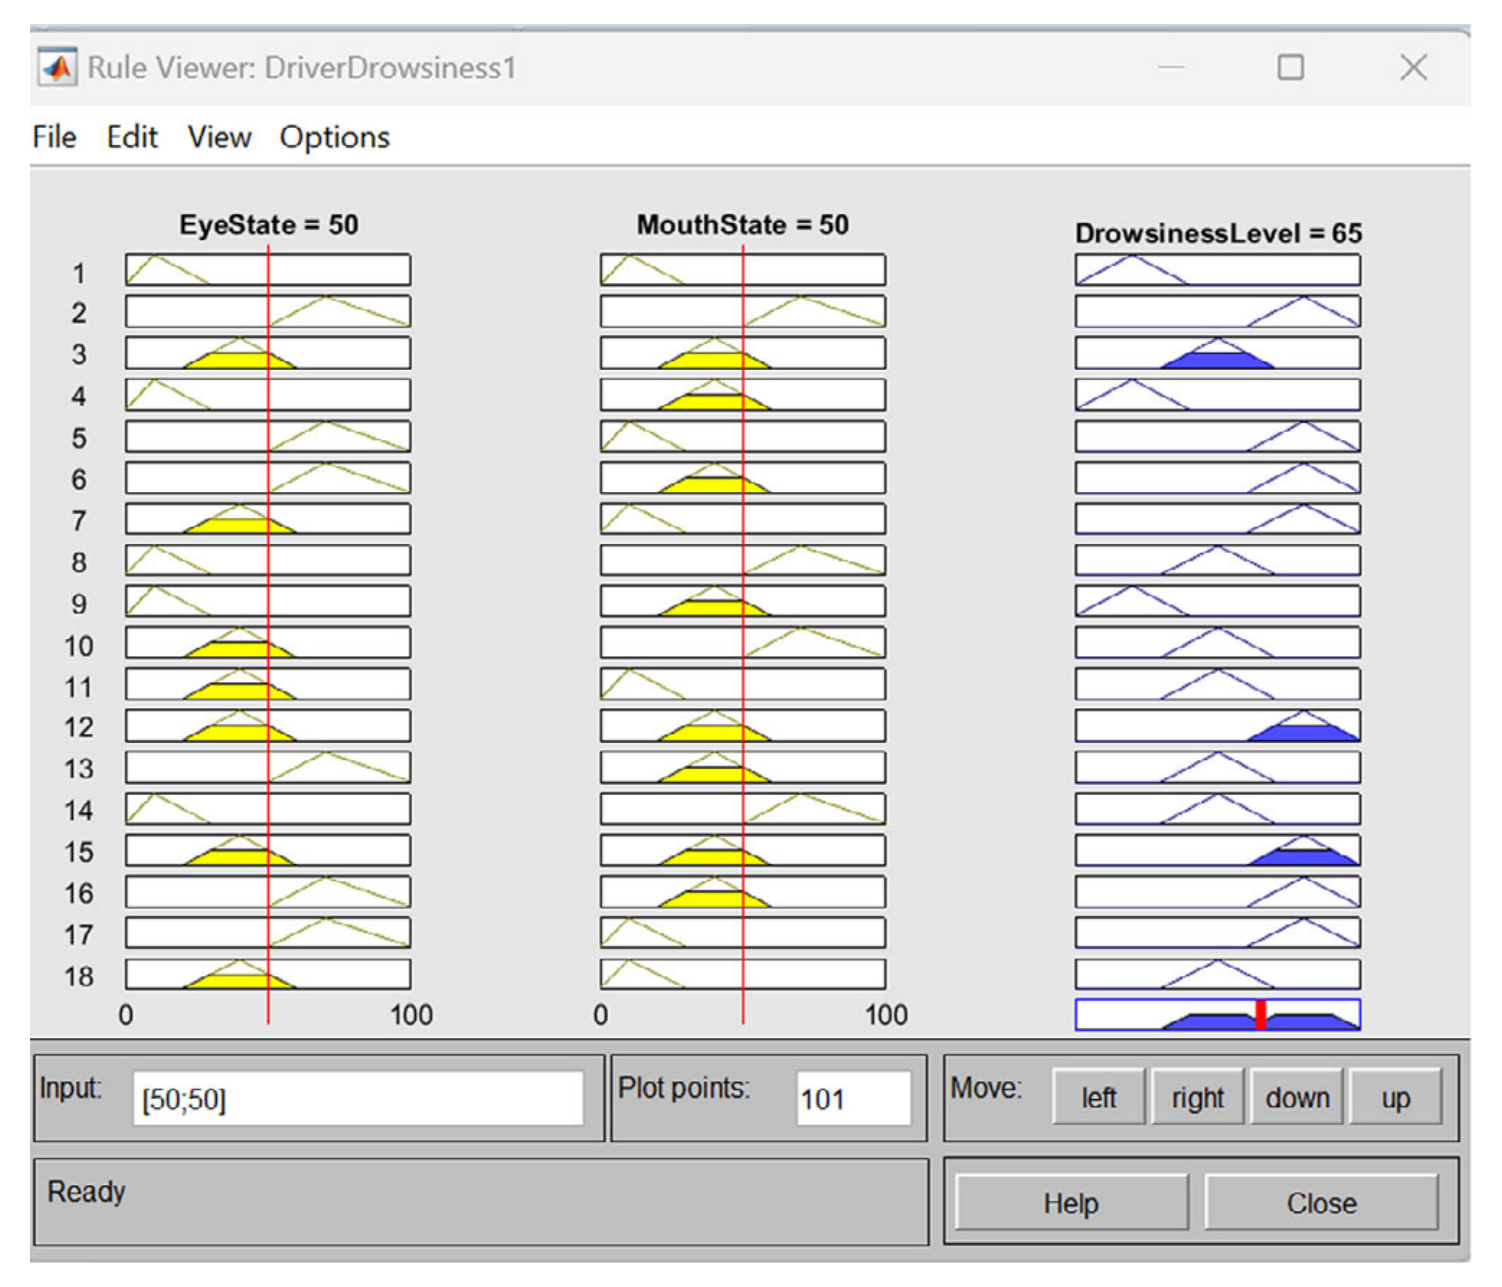
Task: Click rule 12 DrowsinessLevel output plot
Action: [1218, 726]
